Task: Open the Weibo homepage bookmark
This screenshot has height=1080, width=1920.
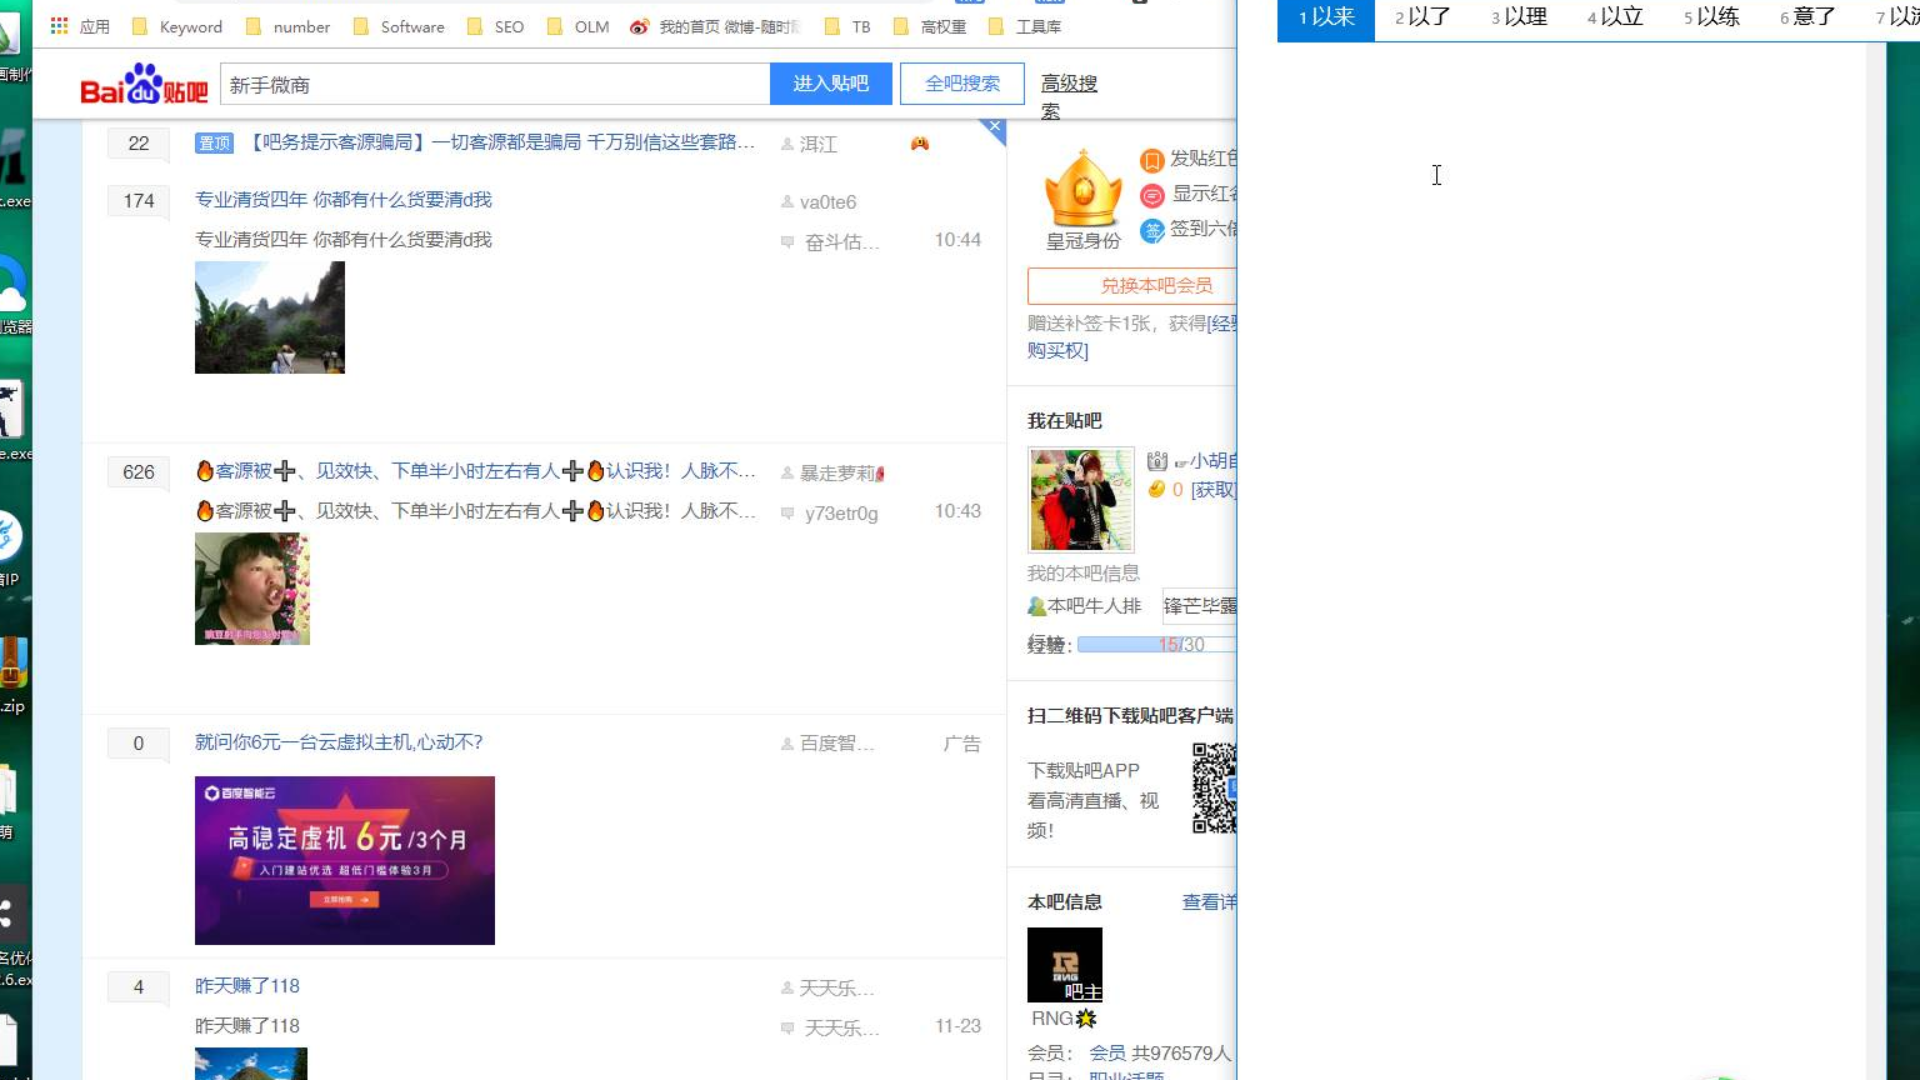Action: pos(715,27)
